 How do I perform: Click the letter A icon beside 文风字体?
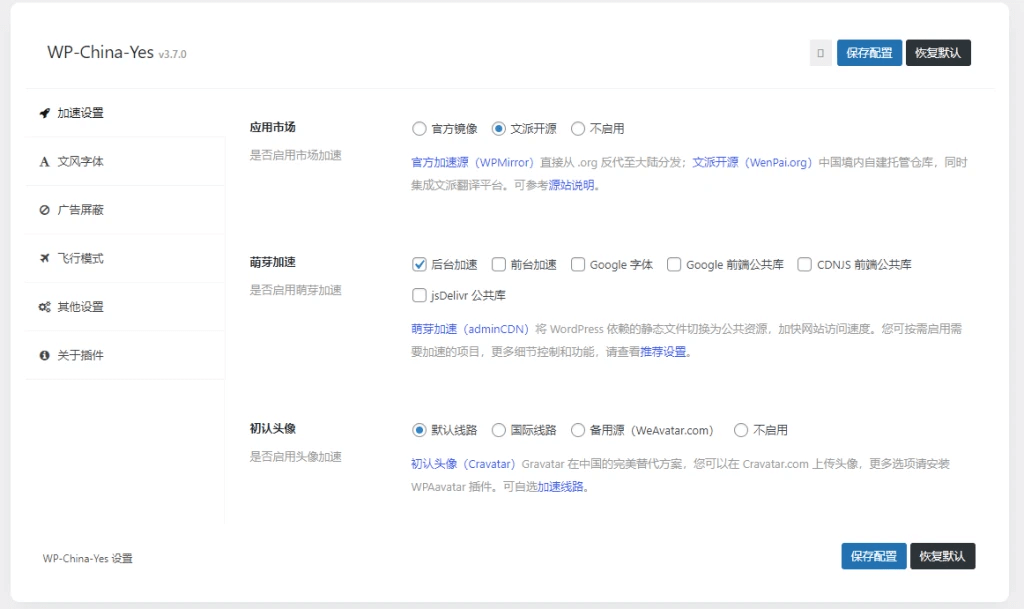(x=44, y=161)
